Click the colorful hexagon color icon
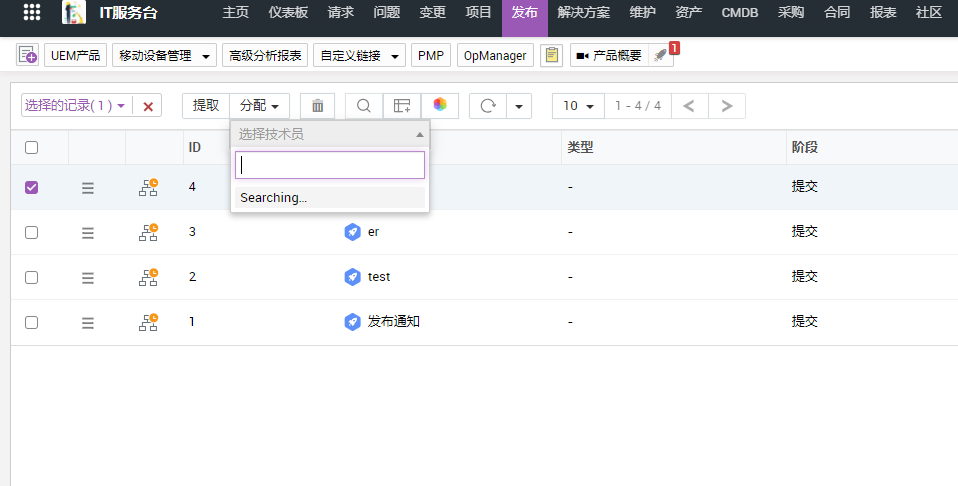The image size is (958, 486). [440, 106]
